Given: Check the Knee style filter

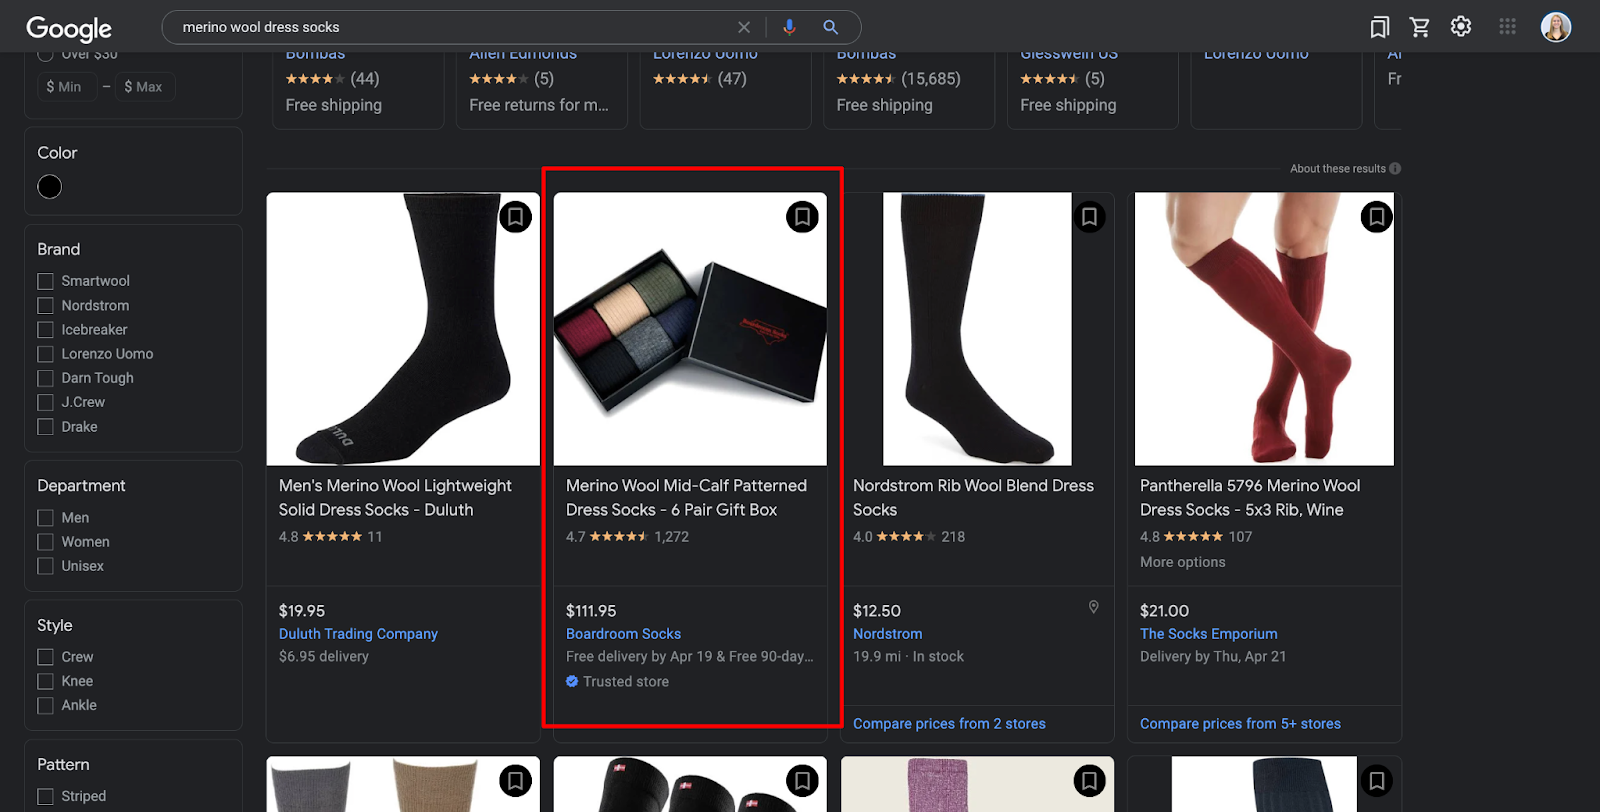Looking at the screenshot, I should pyautogui.click(x=45, y=681).
